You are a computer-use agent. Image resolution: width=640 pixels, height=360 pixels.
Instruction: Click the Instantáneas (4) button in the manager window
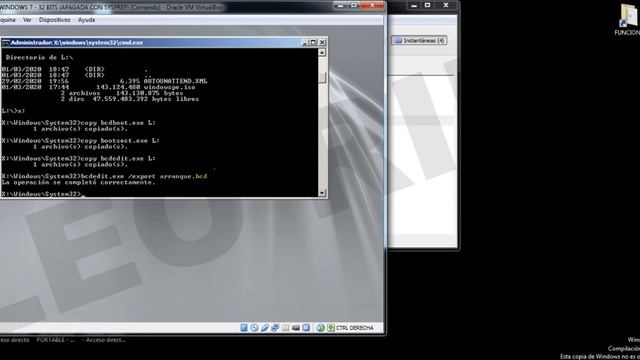click(x=419, y=40)
